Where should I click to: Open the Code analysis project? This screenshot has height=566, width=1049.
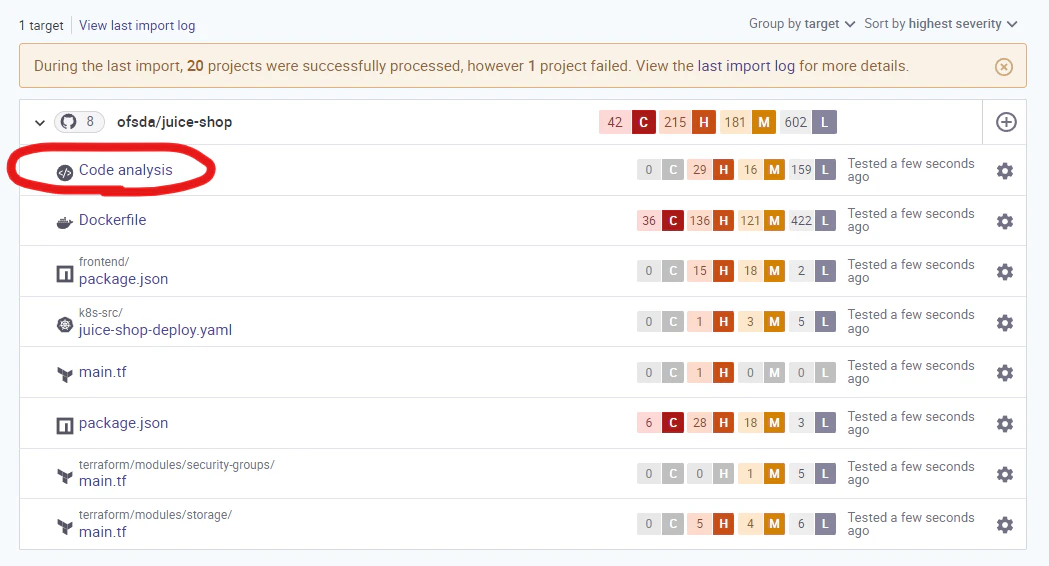pos(126,170)
